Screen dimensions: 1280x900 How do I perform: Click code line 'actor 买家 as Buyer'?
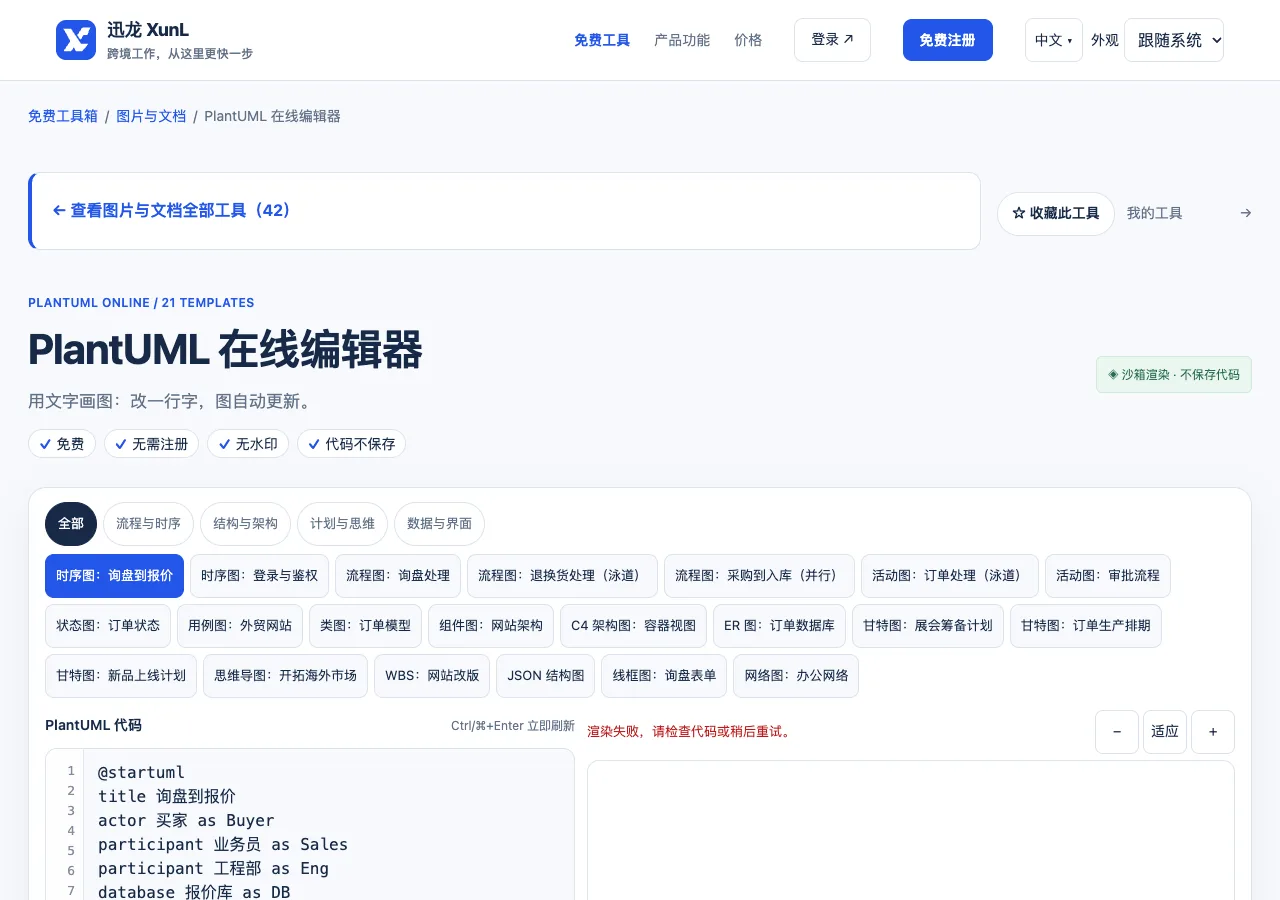(x=186, y=820)
